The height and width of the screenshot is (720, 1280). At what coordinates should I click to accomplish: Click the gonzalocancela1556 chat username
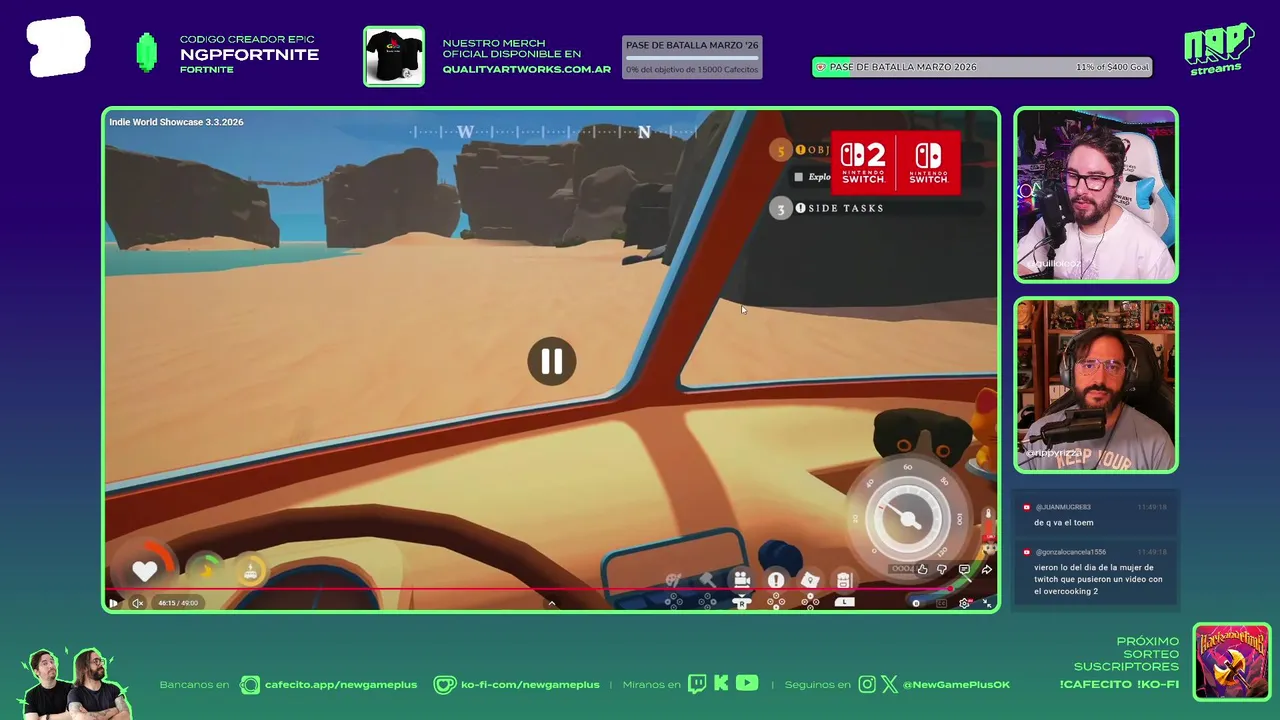[x=1070, y=552]
